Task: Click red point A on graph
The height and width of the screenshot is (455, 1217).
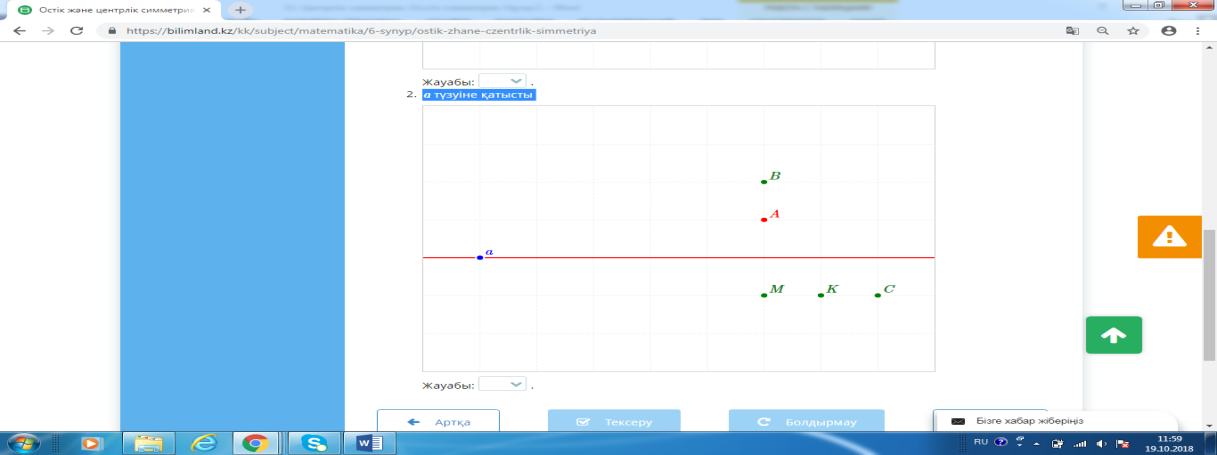Action: [x=764, y=219]
